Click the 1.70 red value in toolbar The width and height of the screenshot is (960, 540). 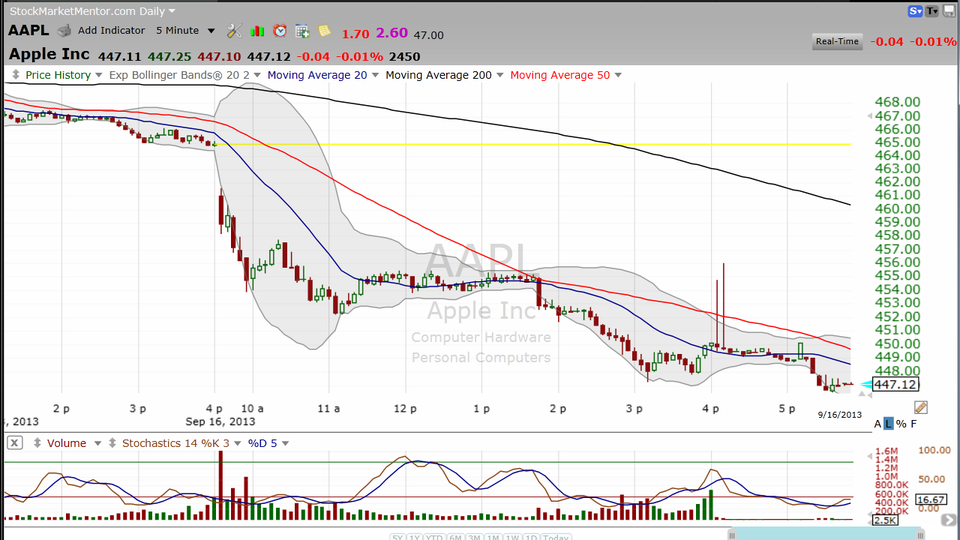click(355, 34)
